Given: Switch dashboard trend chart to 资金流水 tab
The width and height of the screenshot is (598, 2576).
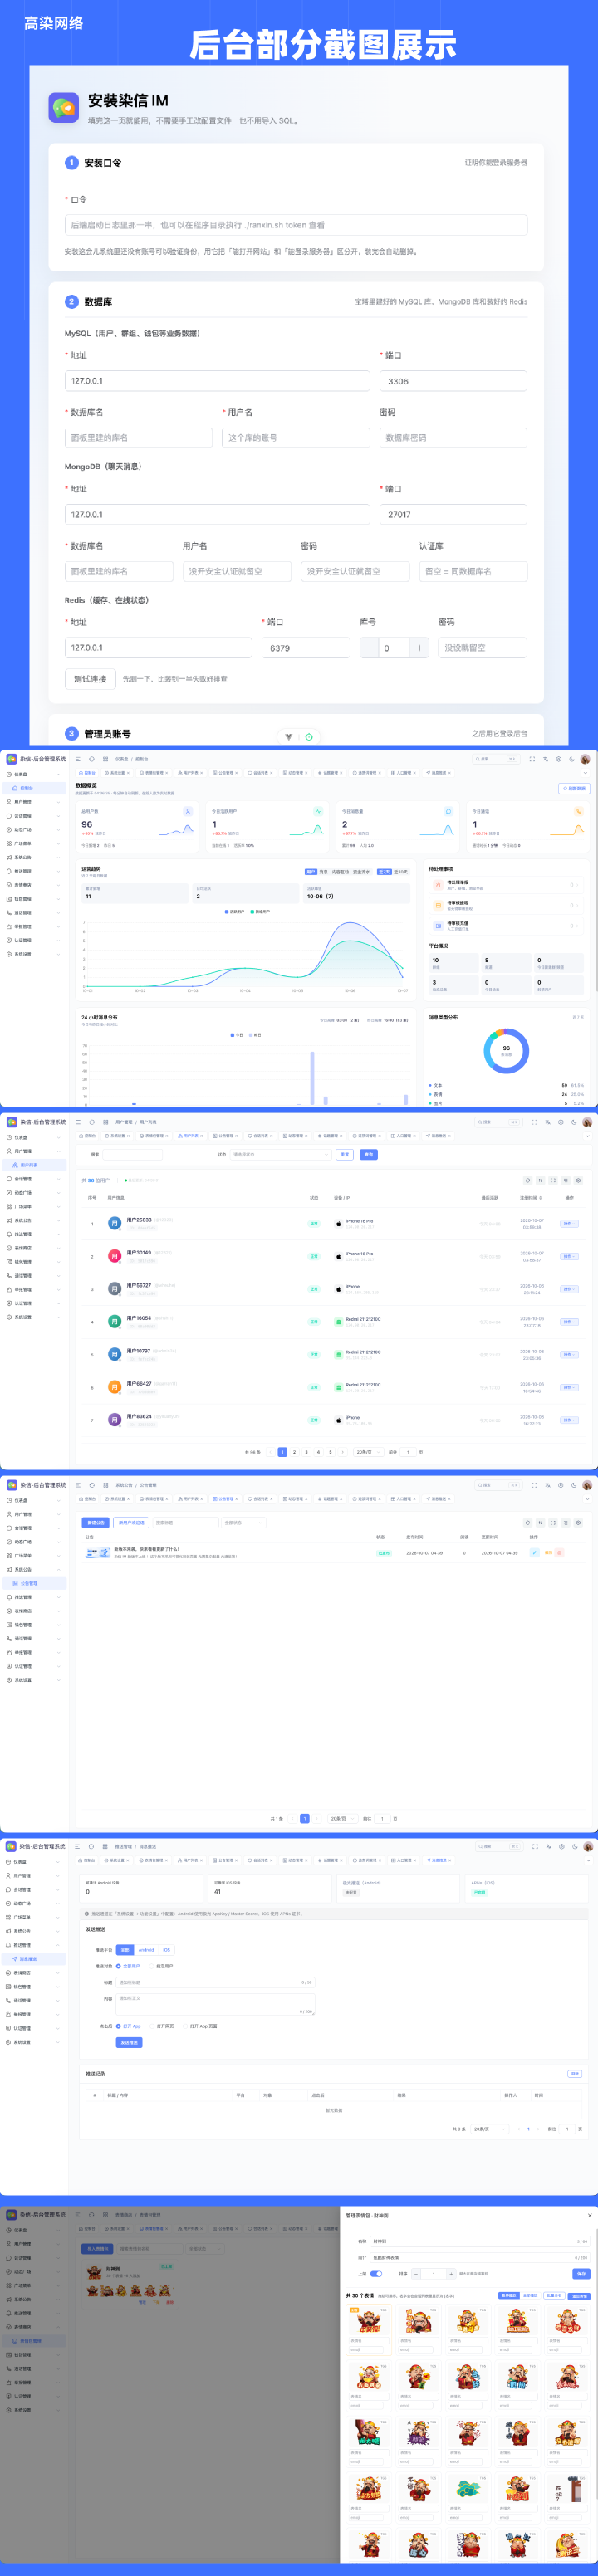Looking at the screenshot, I should click(361, 872).
